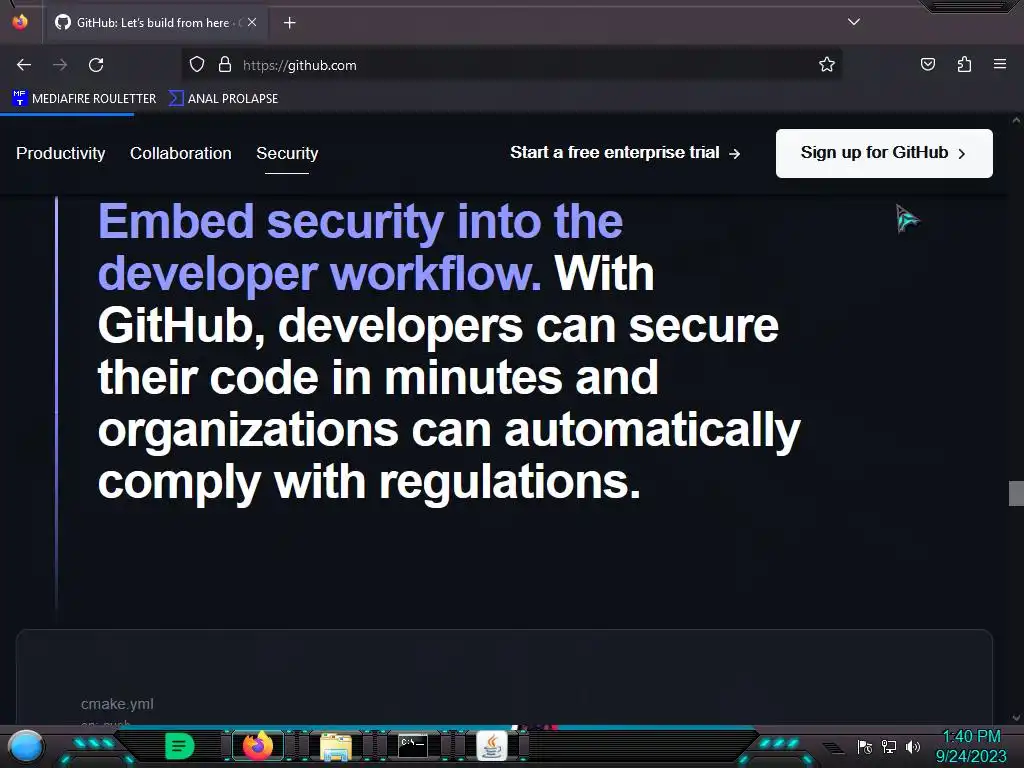Select the GitHub tab
1024x768 pixels.
[x=155, y=23]
